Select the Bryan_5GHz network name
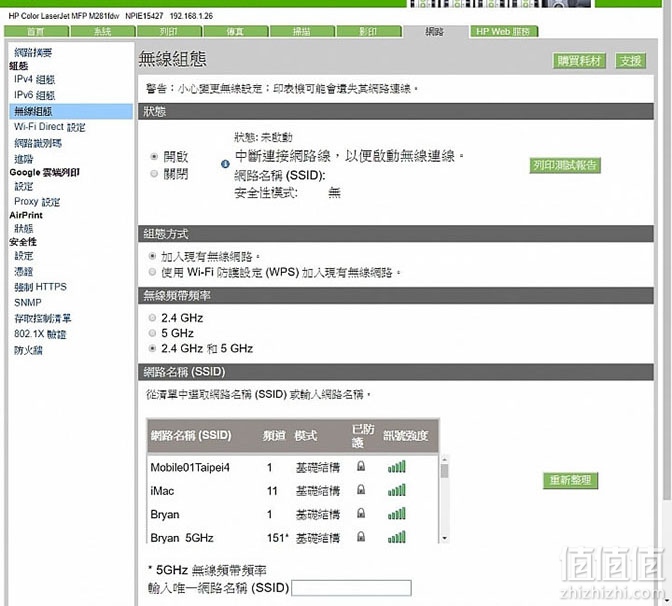The height and width of the screenshot is (606, 672). tap(182, 537)
